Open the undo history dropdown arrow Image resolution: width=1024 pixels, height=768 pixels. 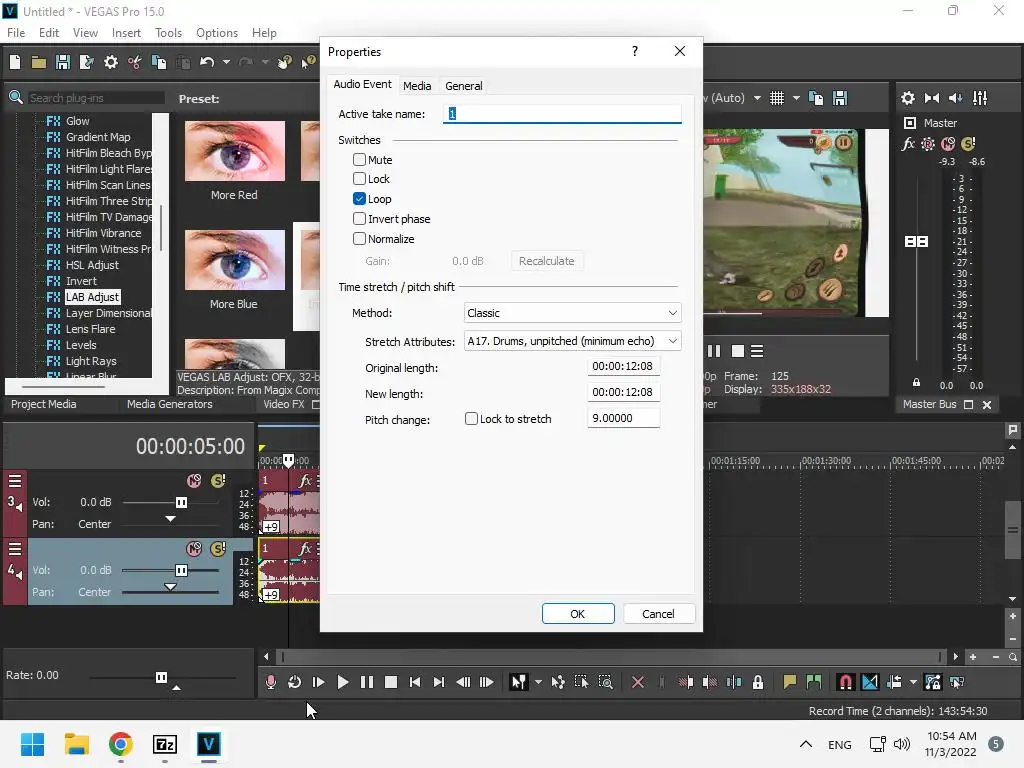click(x=226, y=62)
